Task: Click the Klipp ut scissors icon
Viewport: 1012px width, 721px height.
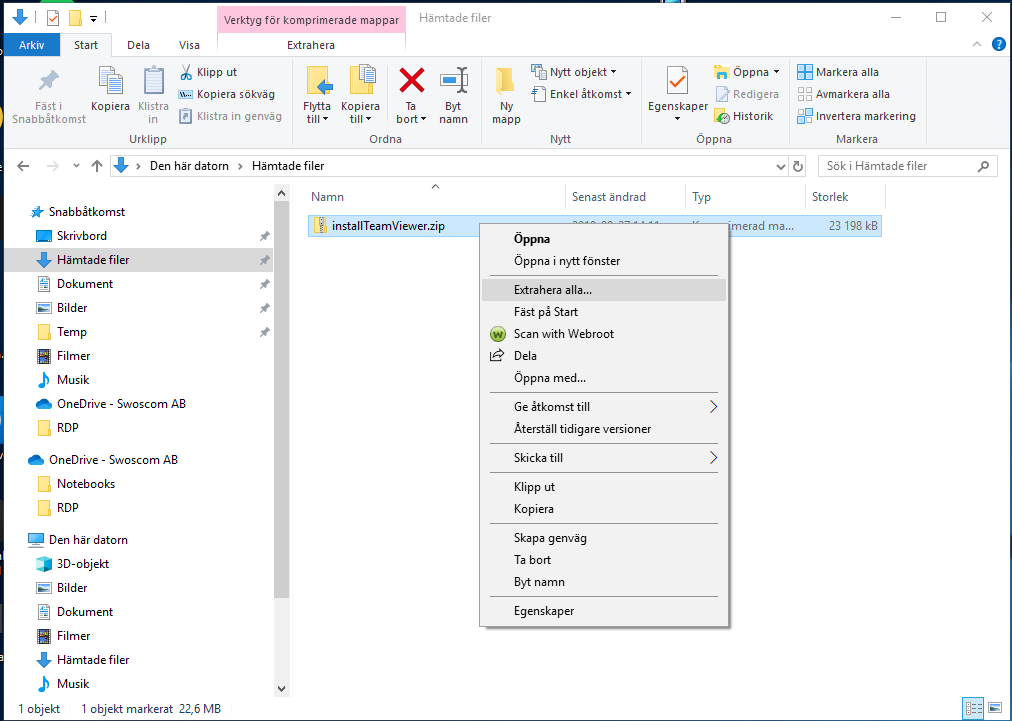Action: coord(186,73)
